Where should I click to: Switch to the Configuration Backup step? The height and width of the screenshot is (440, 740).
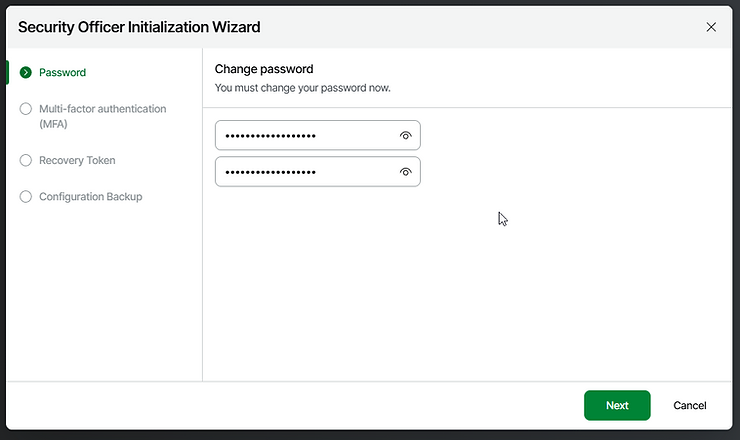pos(90,196)
